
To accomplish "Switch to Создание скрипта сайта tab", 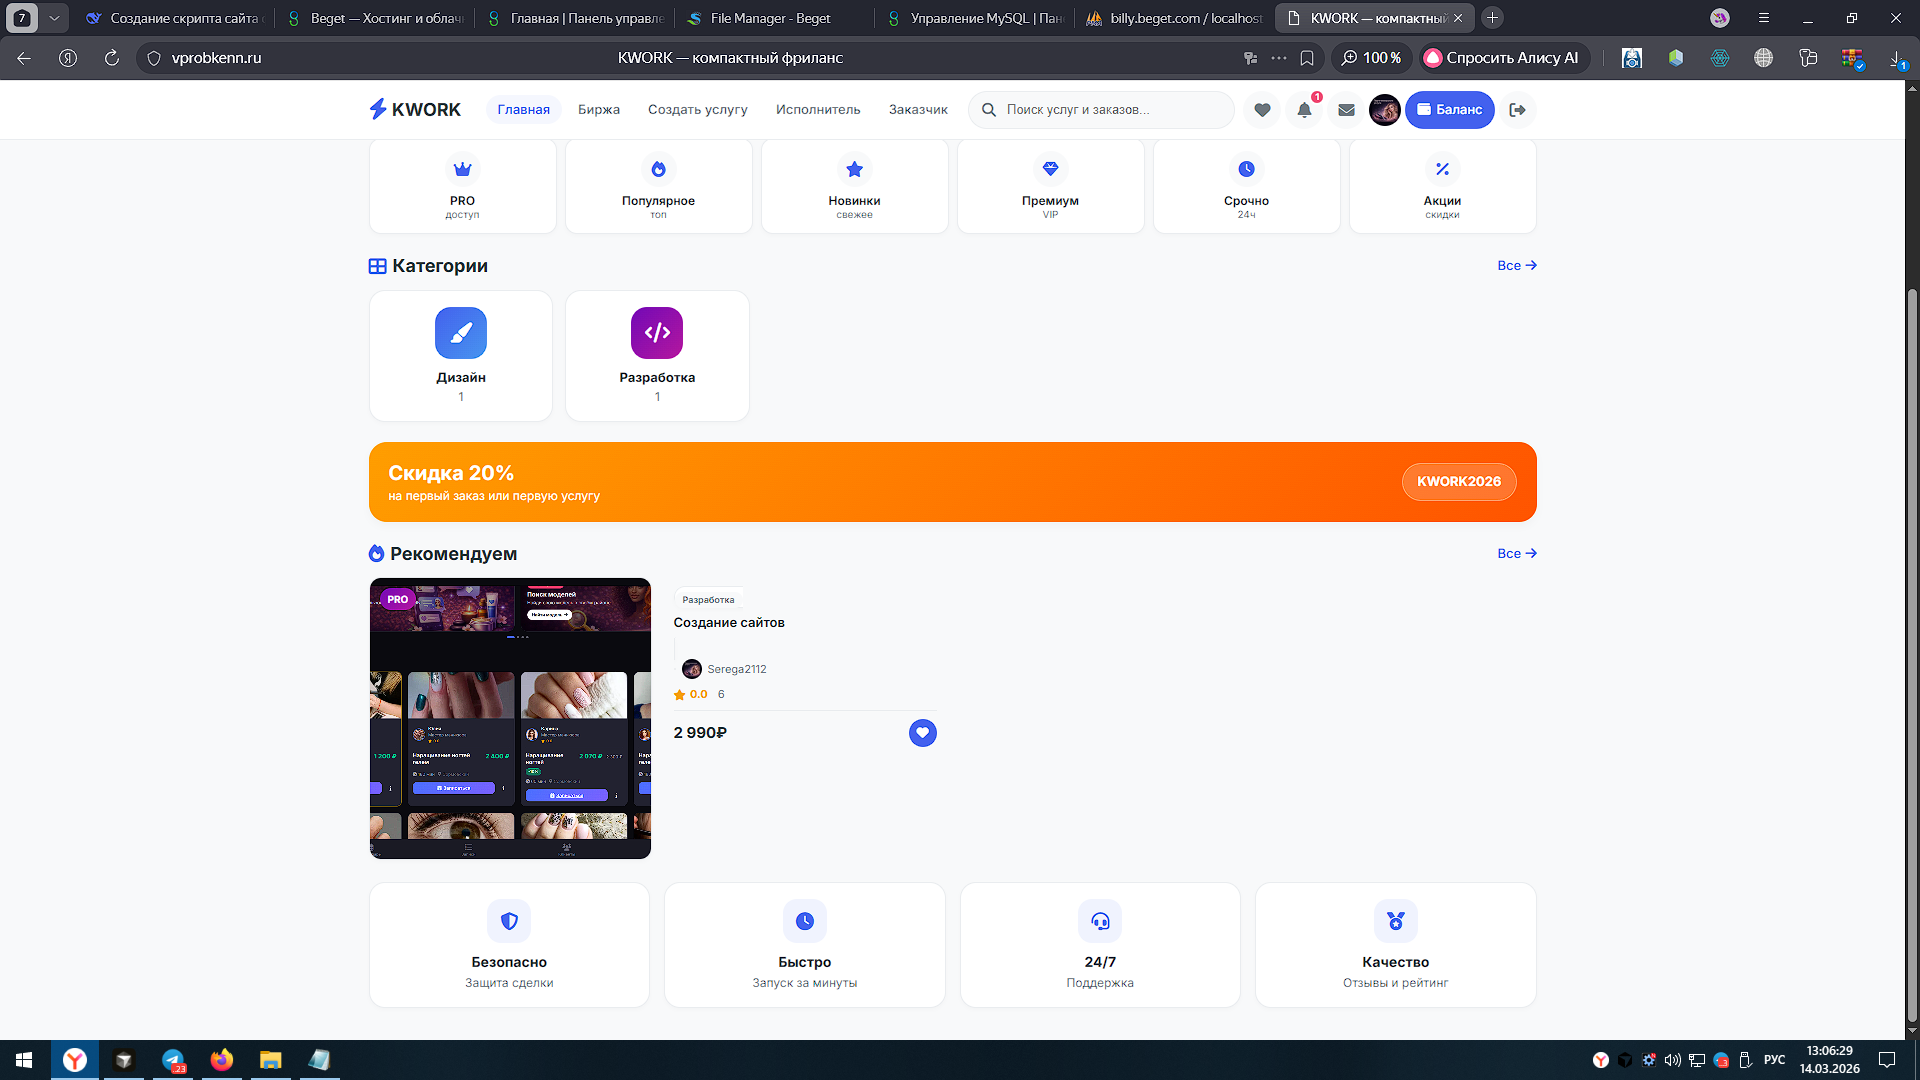I will click(172, 18).
